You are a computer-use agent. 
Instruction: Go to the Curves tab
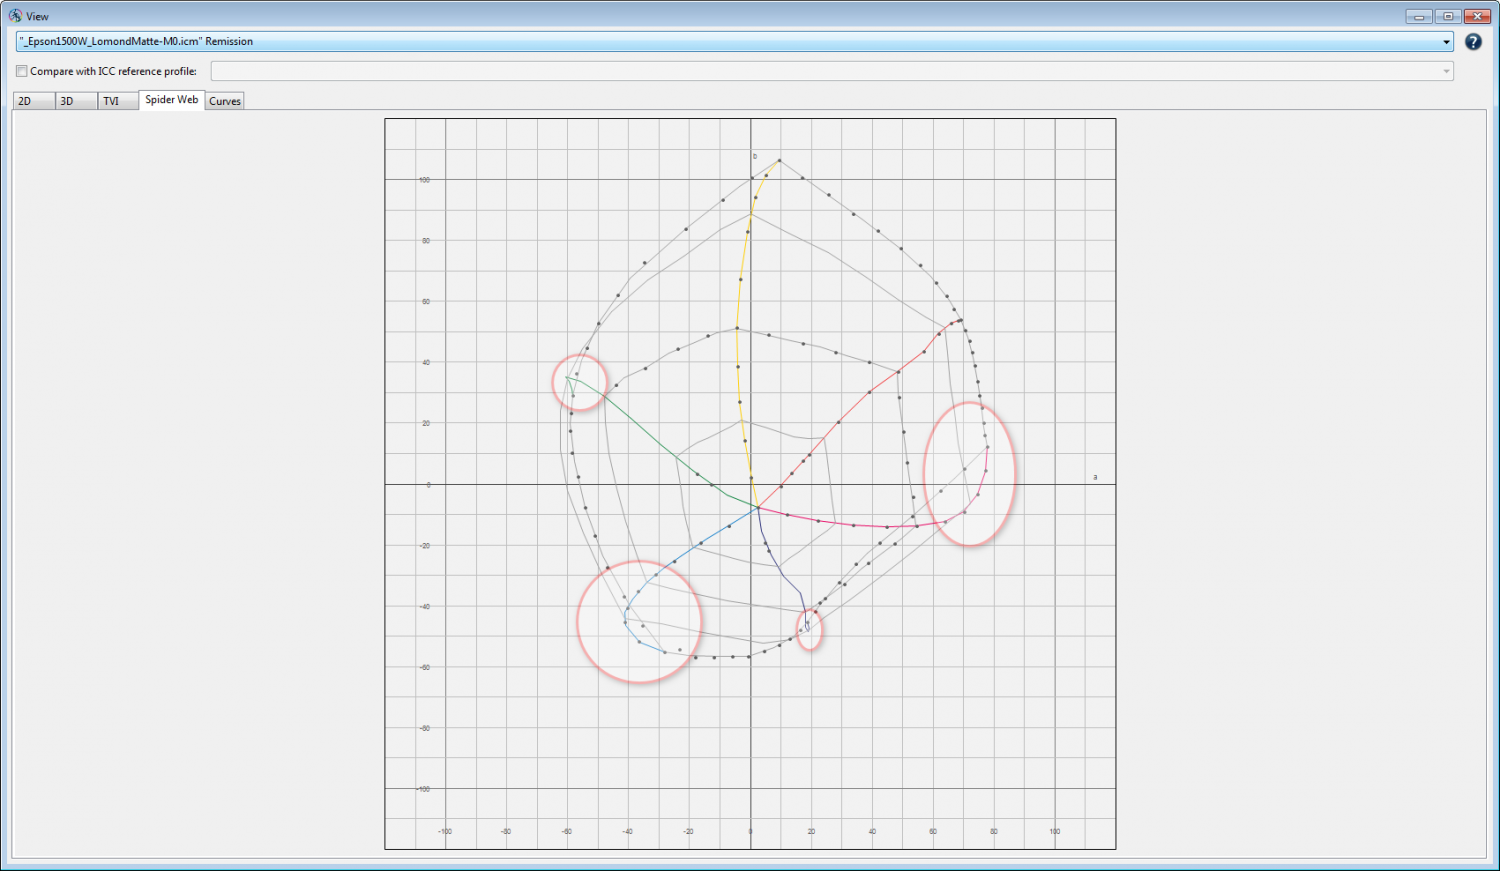tap(225, 101)
